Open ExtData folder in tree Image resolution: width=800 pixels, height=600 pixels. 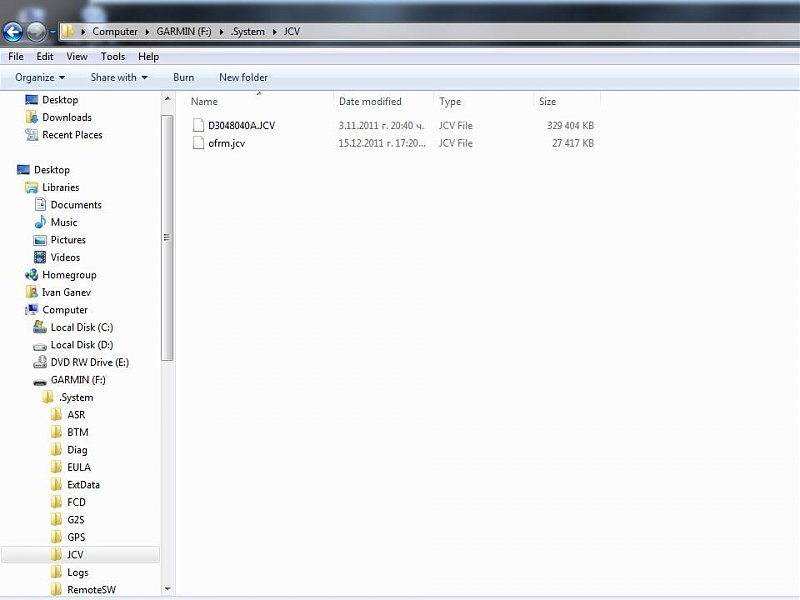click(x=83, y=485)
